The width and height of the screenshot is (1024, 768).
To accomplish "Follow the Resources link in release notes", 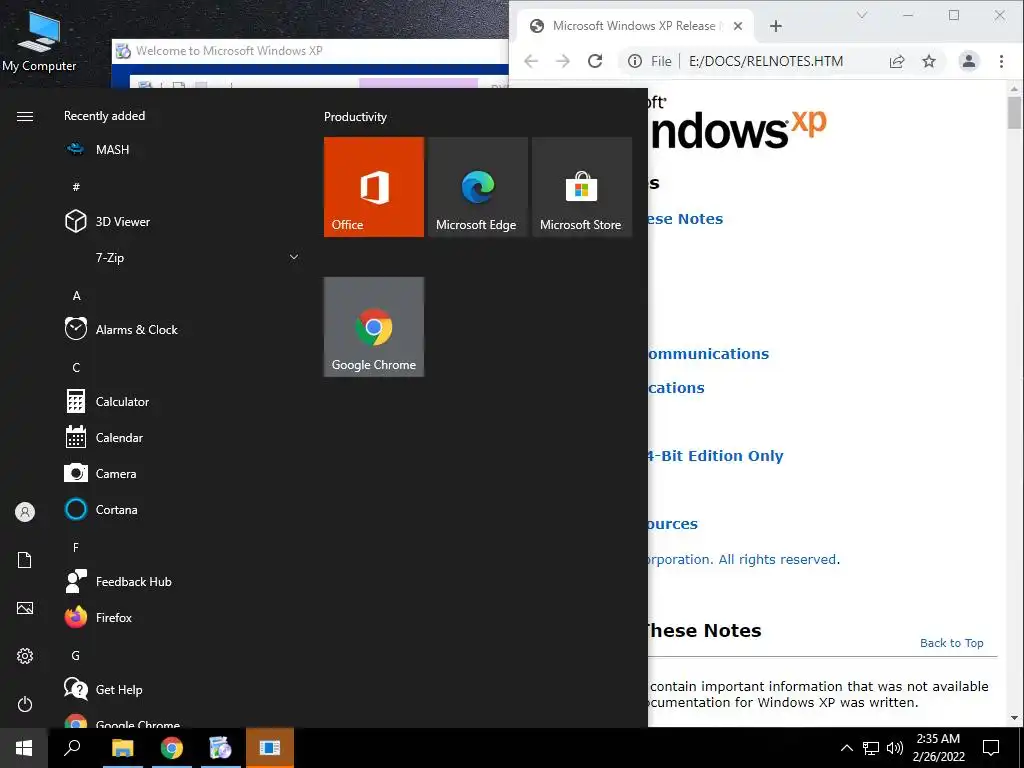I will click(673, 524).
